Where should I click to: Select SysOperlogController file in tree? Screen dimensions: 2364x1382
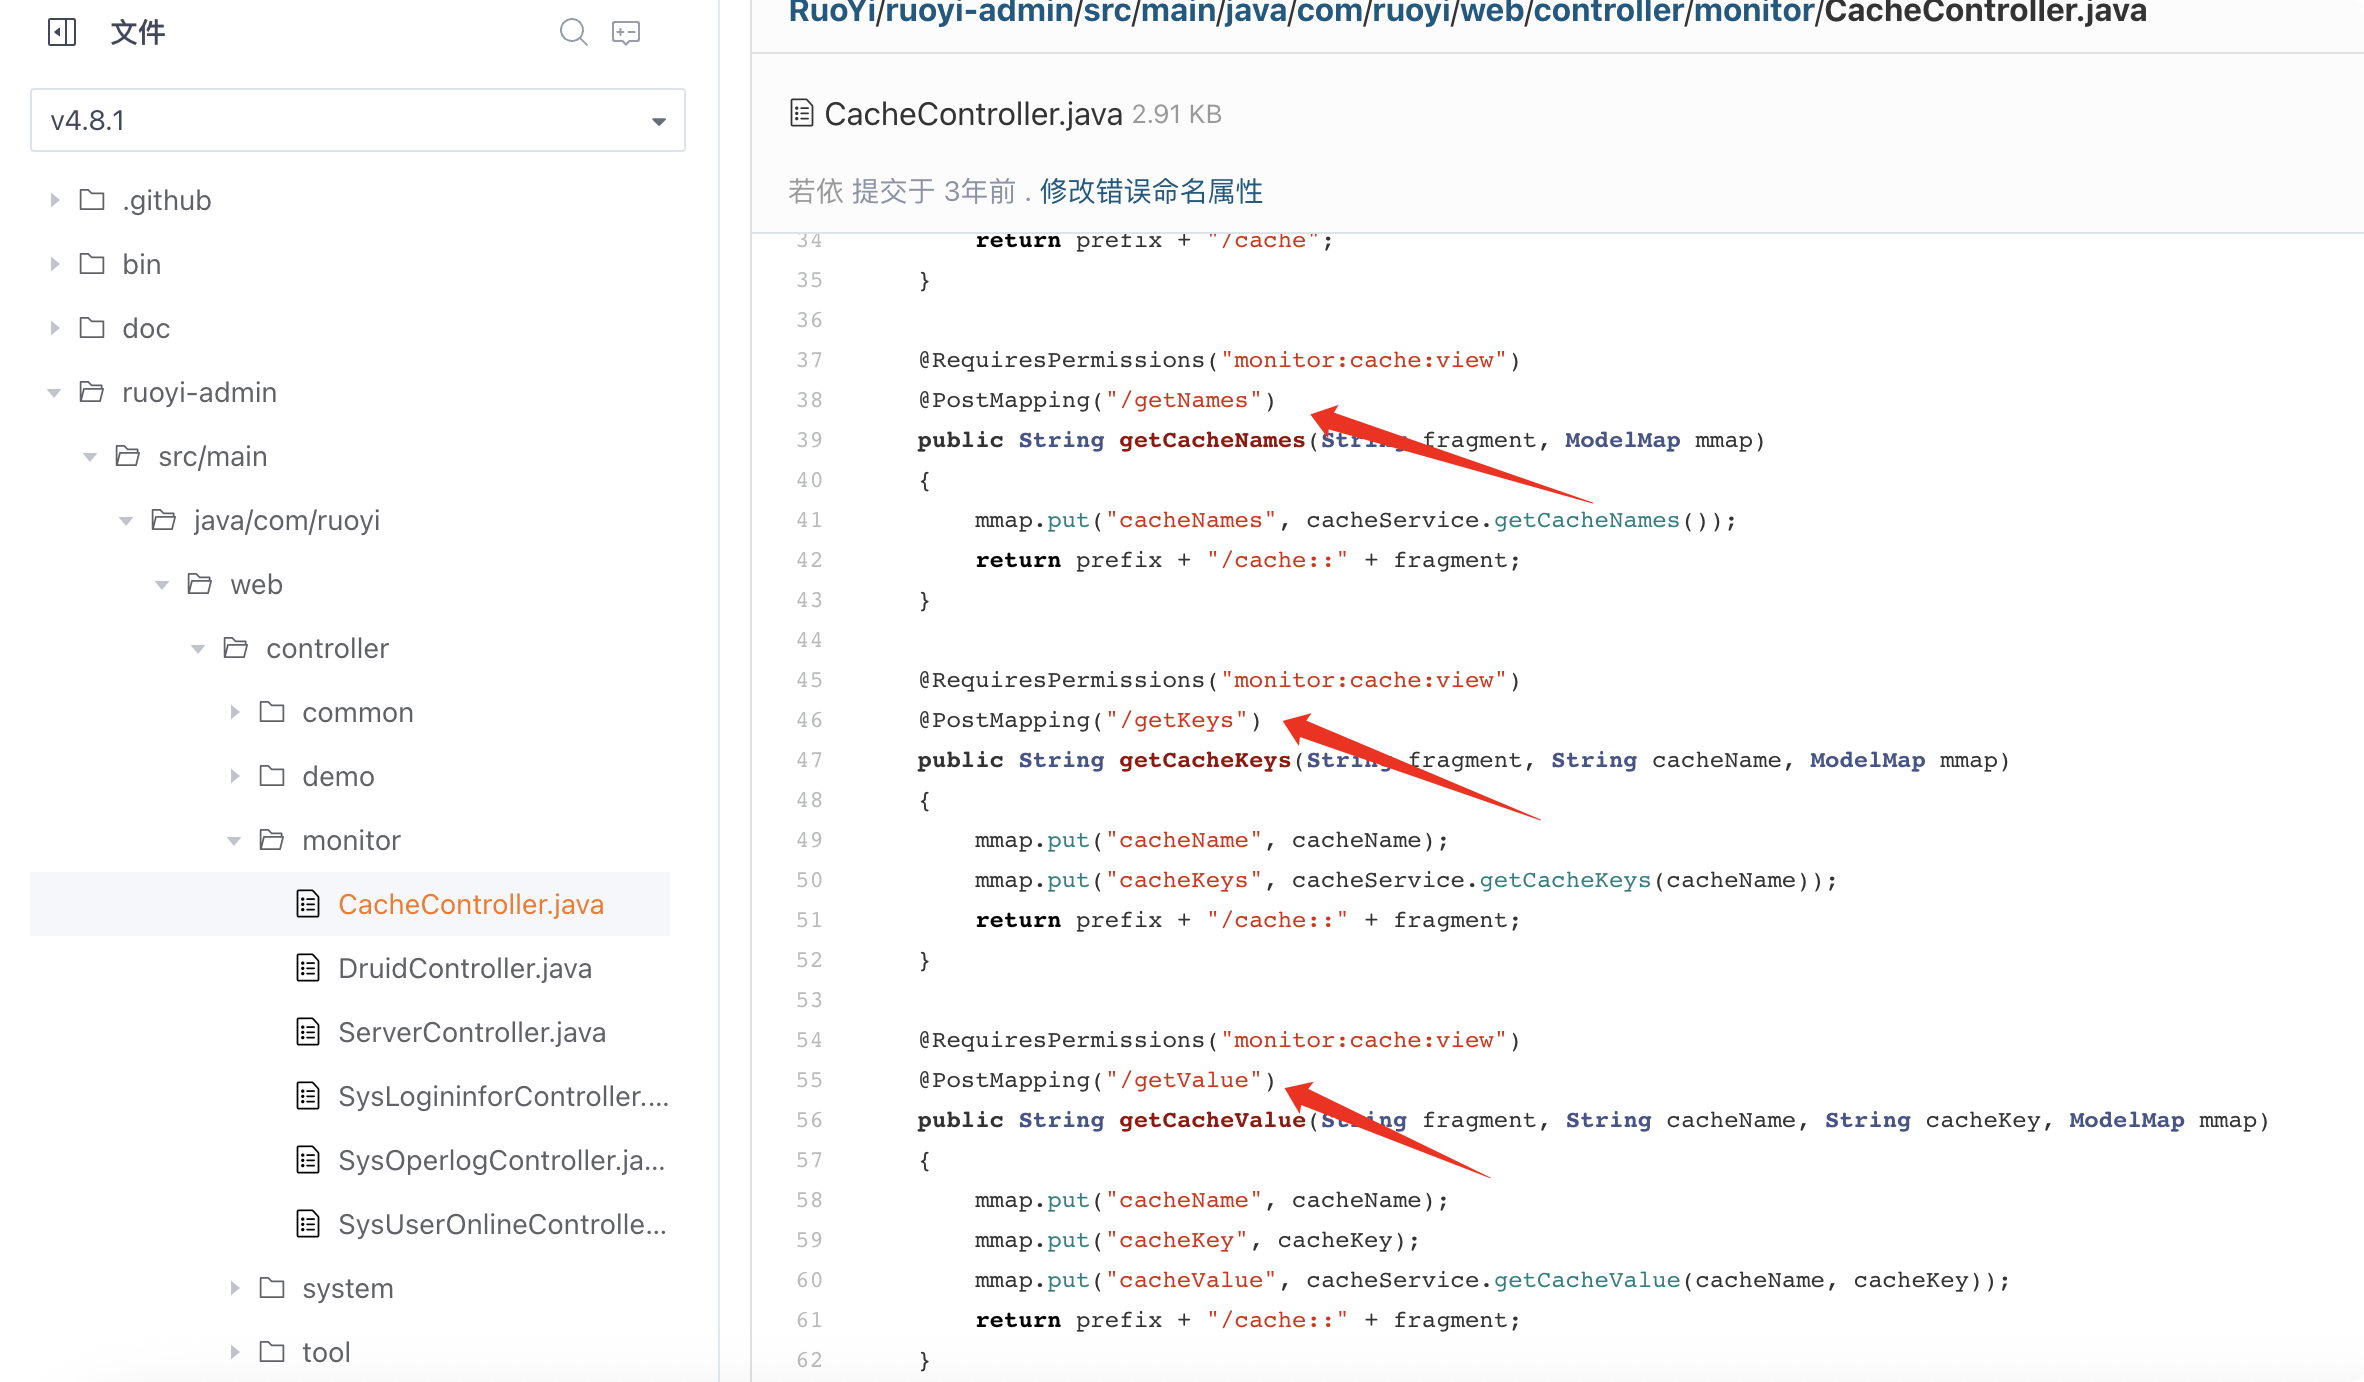tap(500, 1160)
